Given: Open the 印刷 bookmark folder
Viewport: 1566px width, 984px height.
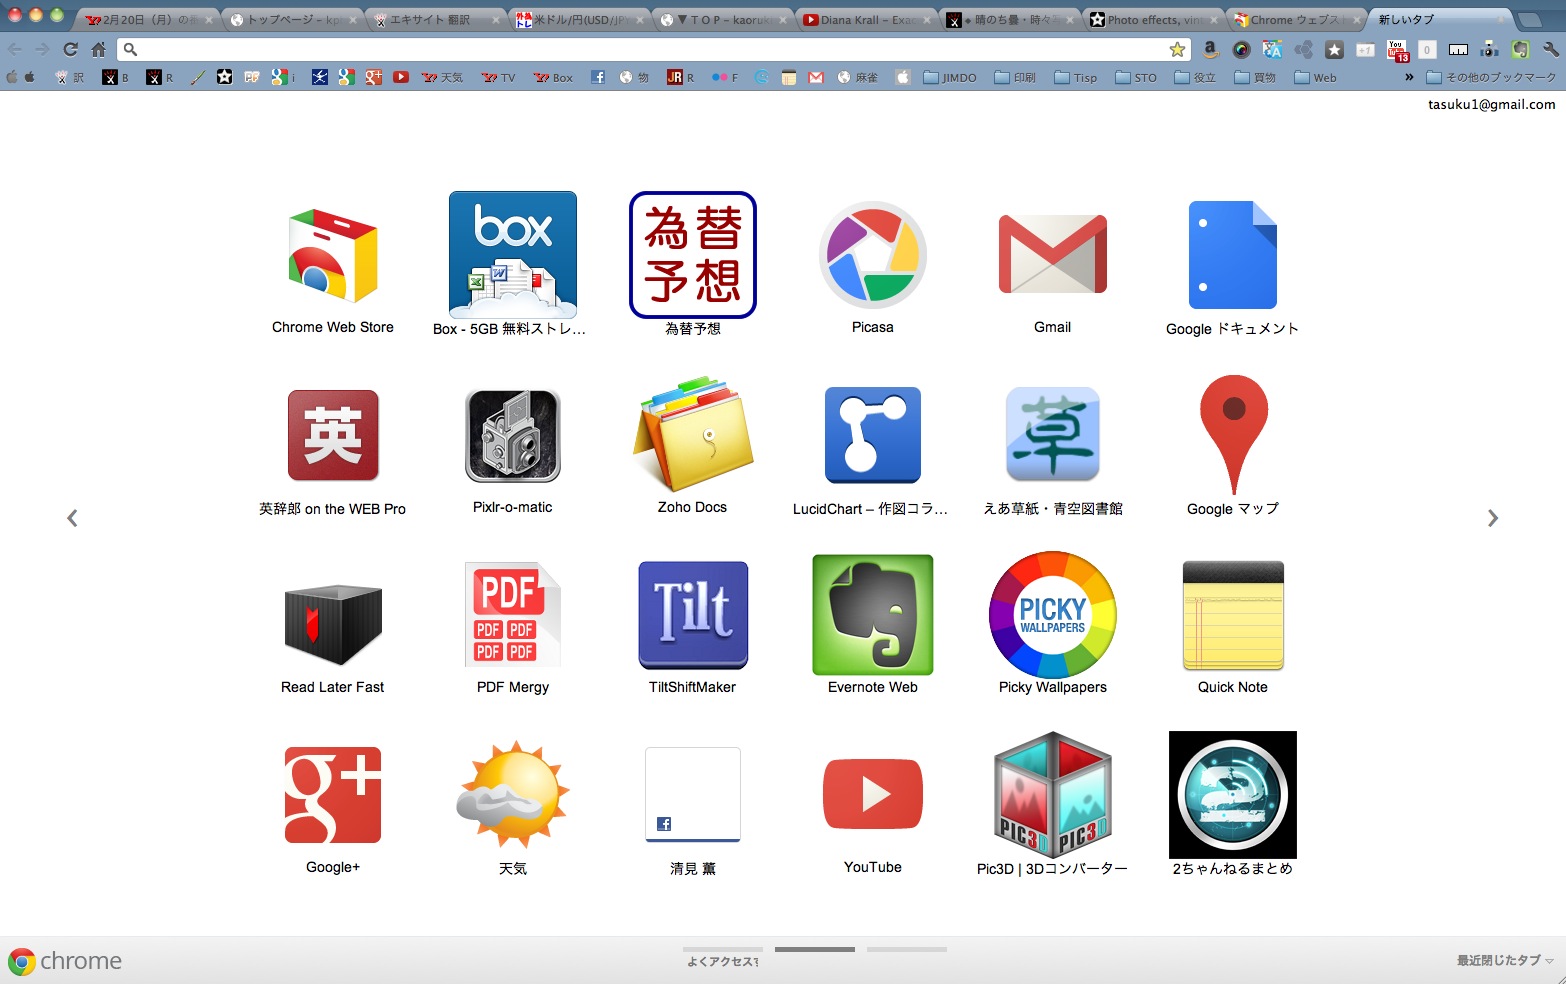Looking at the screenshot, I should pos(1015,77).
